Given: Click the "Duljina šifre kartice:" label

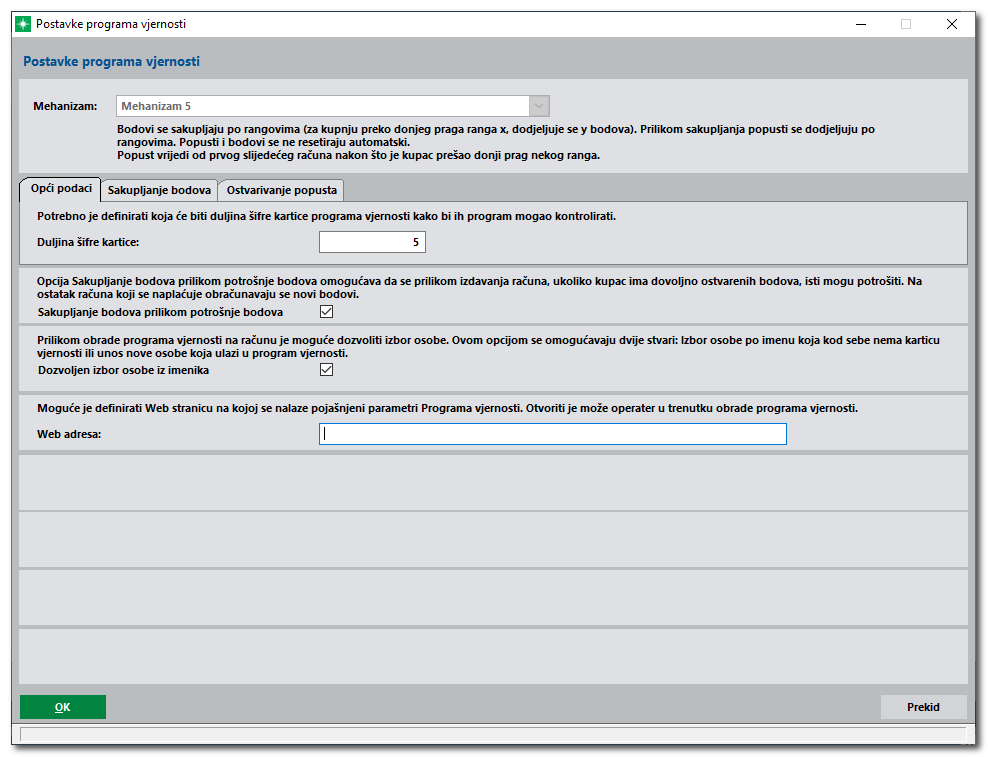Looking at the screenshot, I should (x=88, y=242).
